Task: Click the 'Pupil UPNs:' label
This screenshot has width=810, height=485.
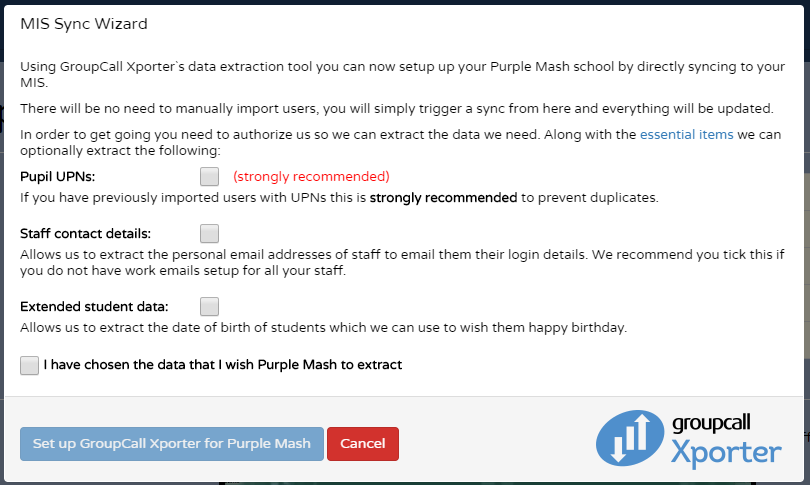Action: tap(58, 176)
